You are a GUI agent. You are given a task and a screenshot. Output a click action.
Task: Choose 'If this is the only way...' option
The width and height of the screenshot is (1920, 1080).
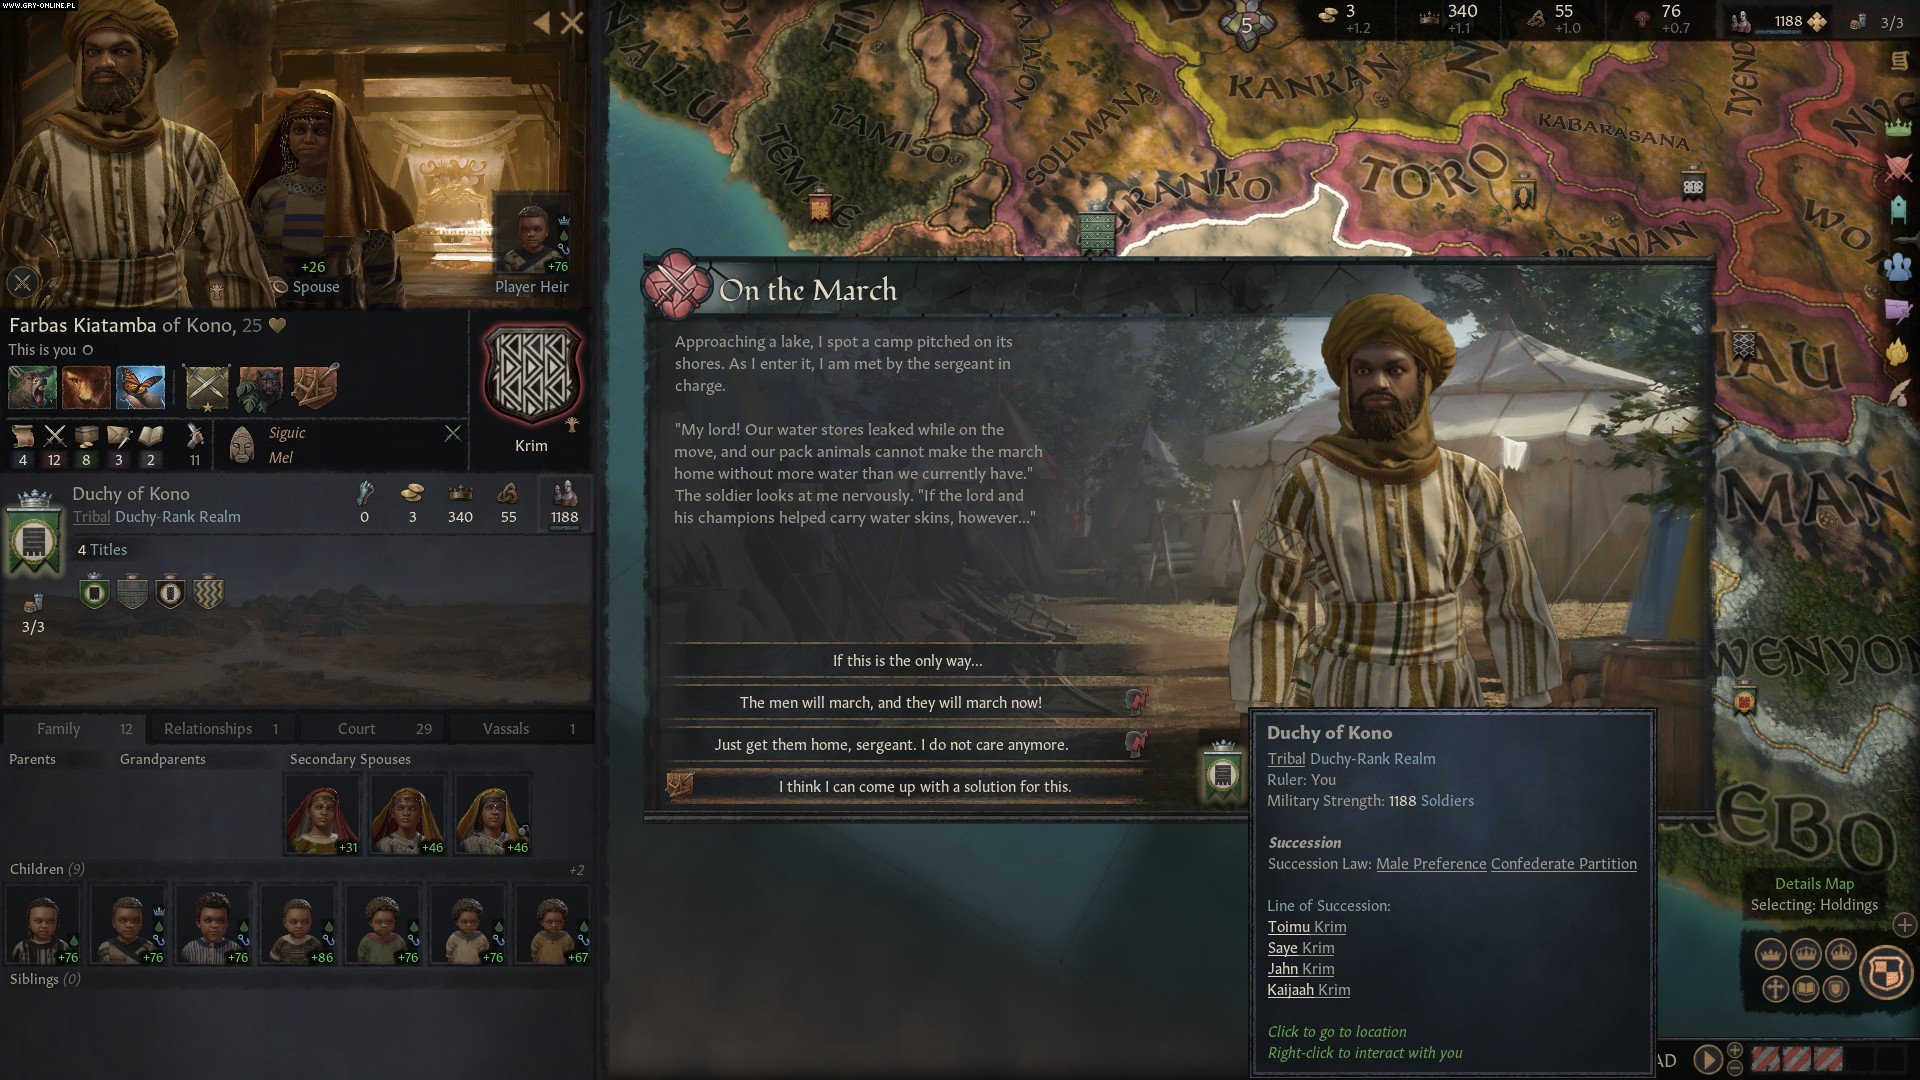pyautogui.click(x=907, y=661)
